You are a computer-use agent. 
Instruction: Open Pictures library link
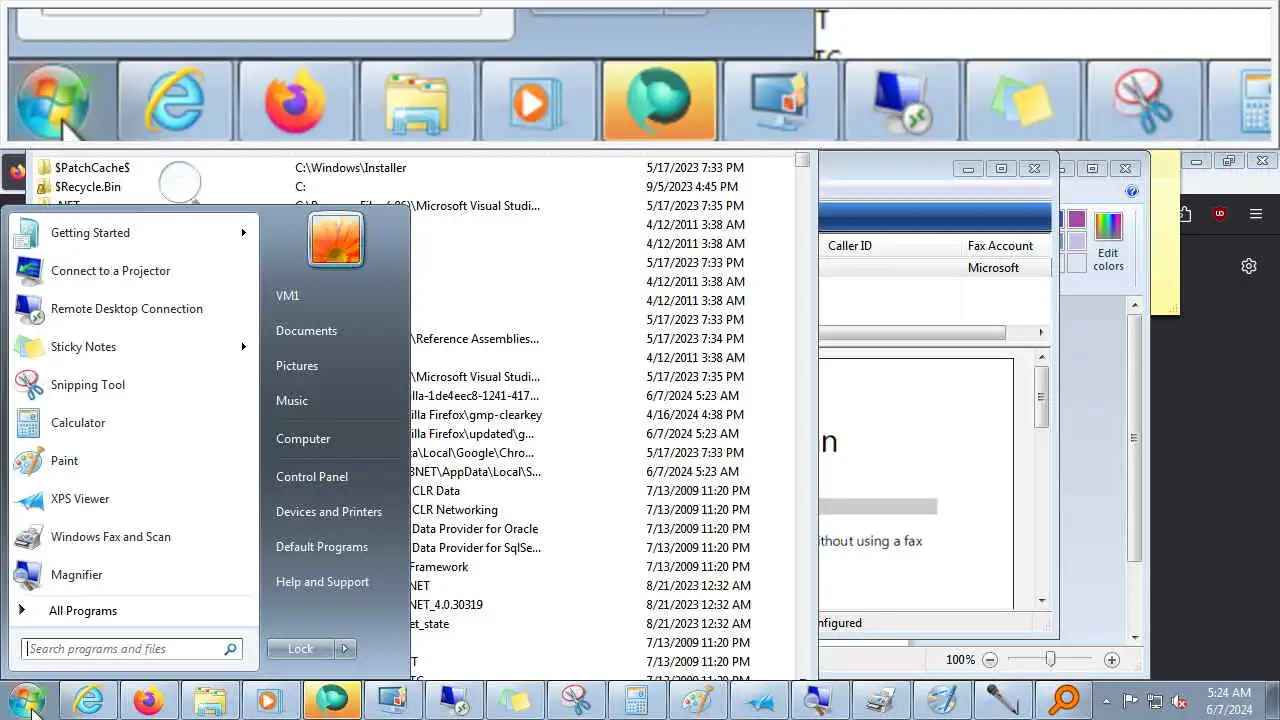point(297,366)
